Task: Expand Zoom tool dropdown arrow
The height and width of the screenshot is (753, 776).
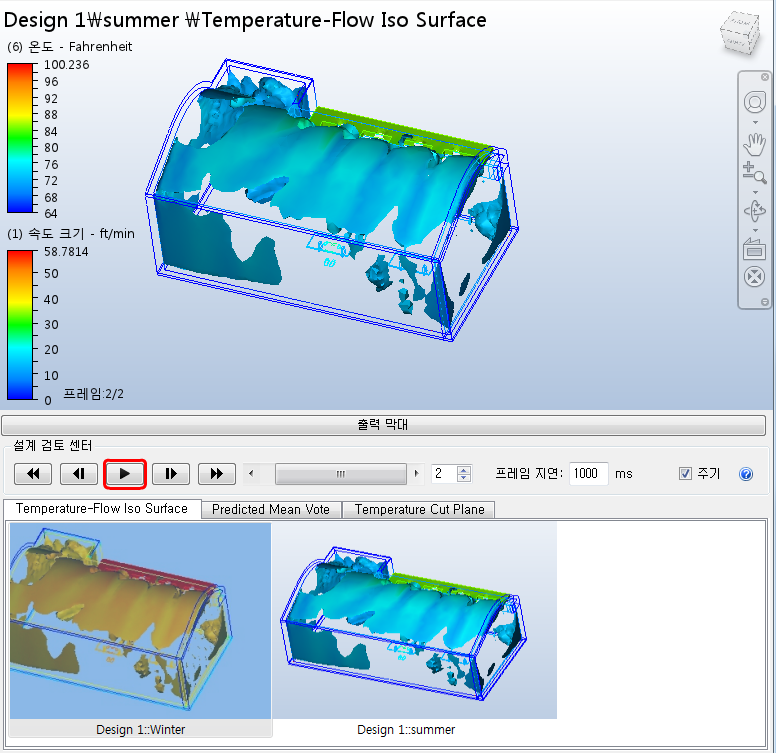Action: click(x=755, y=192)
